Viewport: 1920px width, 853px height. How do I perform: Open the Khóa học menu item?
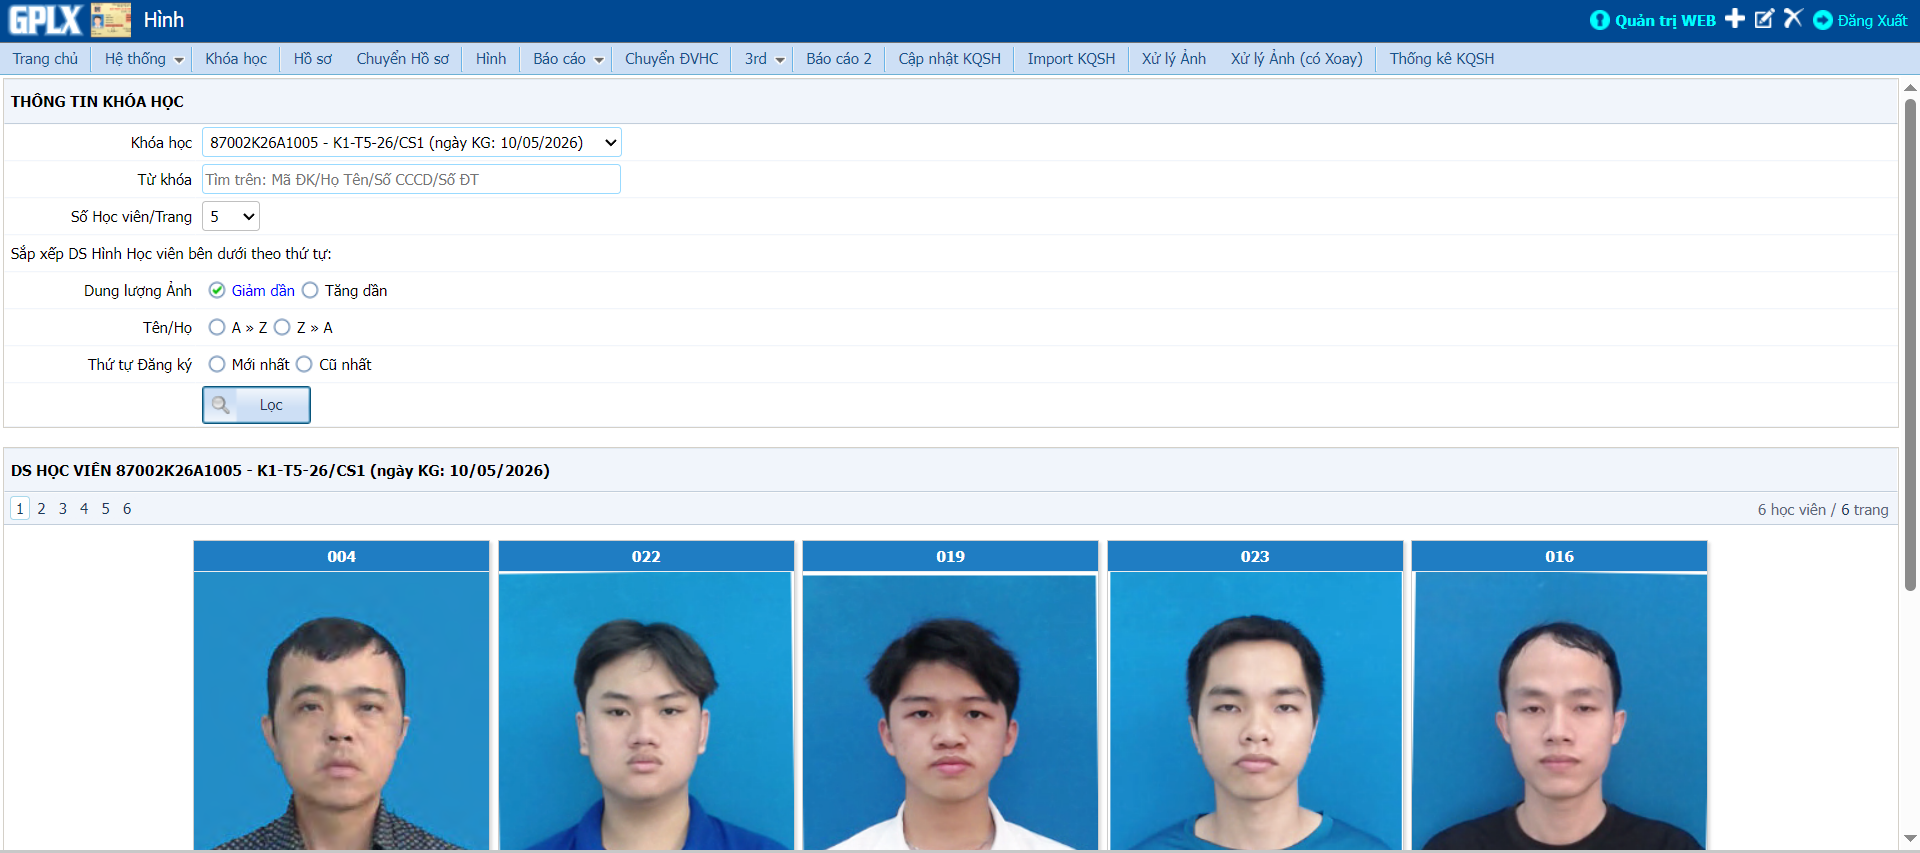[236, 59]
